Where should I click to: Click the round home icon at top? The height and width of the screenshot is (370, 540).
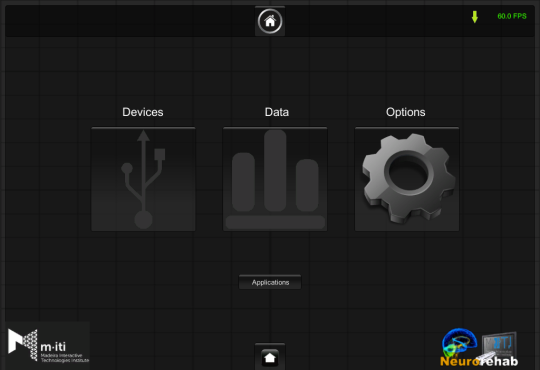[x=270, y=21]
